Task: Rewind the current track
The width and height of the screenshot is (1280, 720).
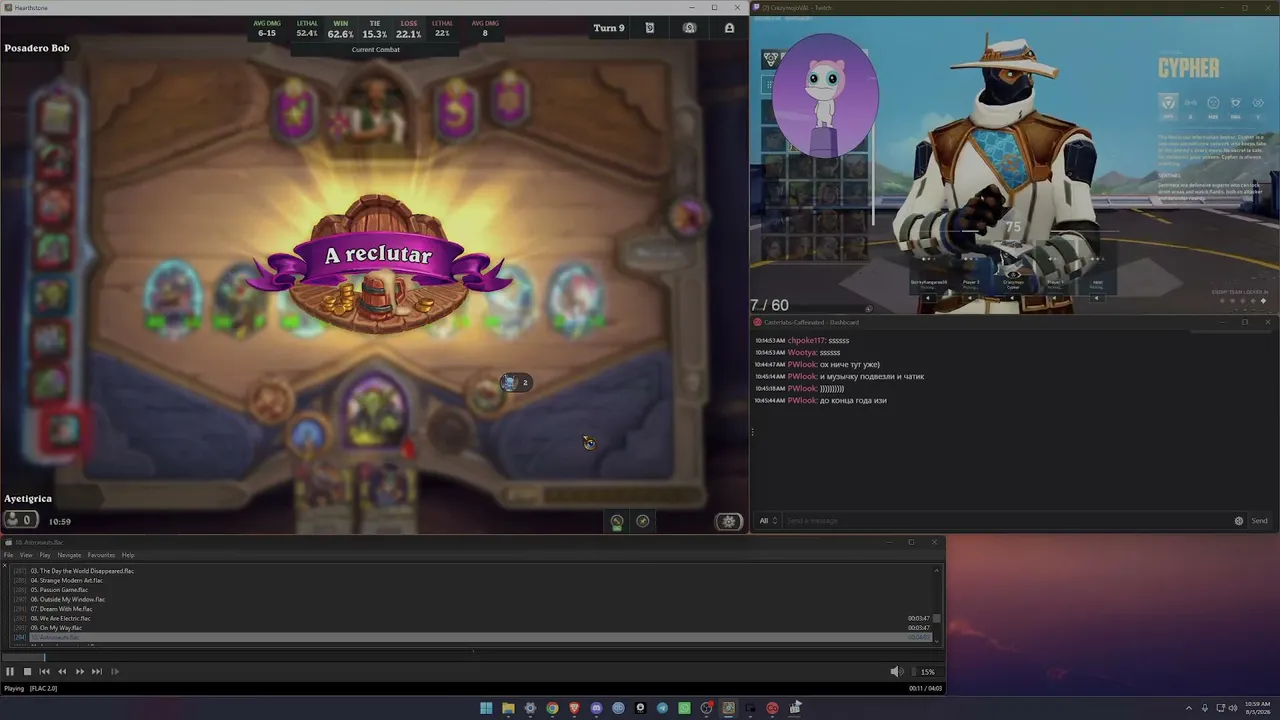Action: pos(62,672)
